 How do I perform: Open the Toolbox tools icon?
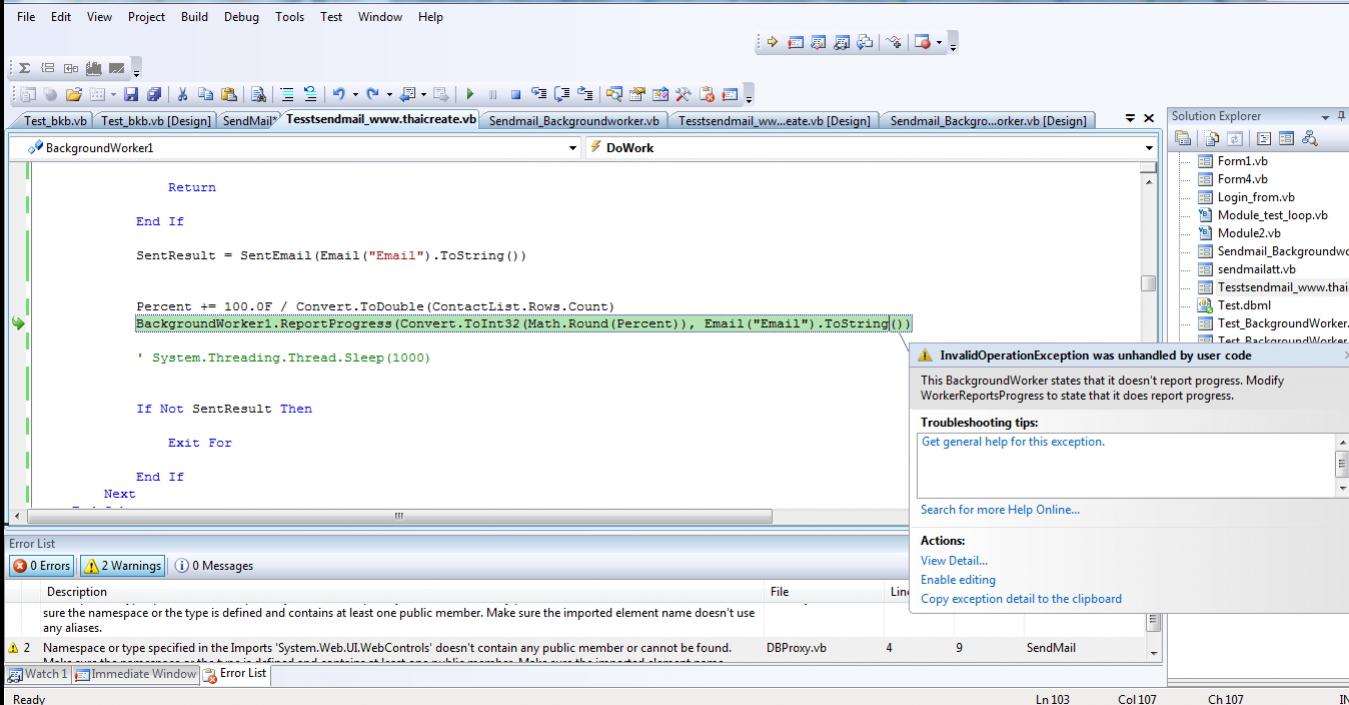(683, 96)
